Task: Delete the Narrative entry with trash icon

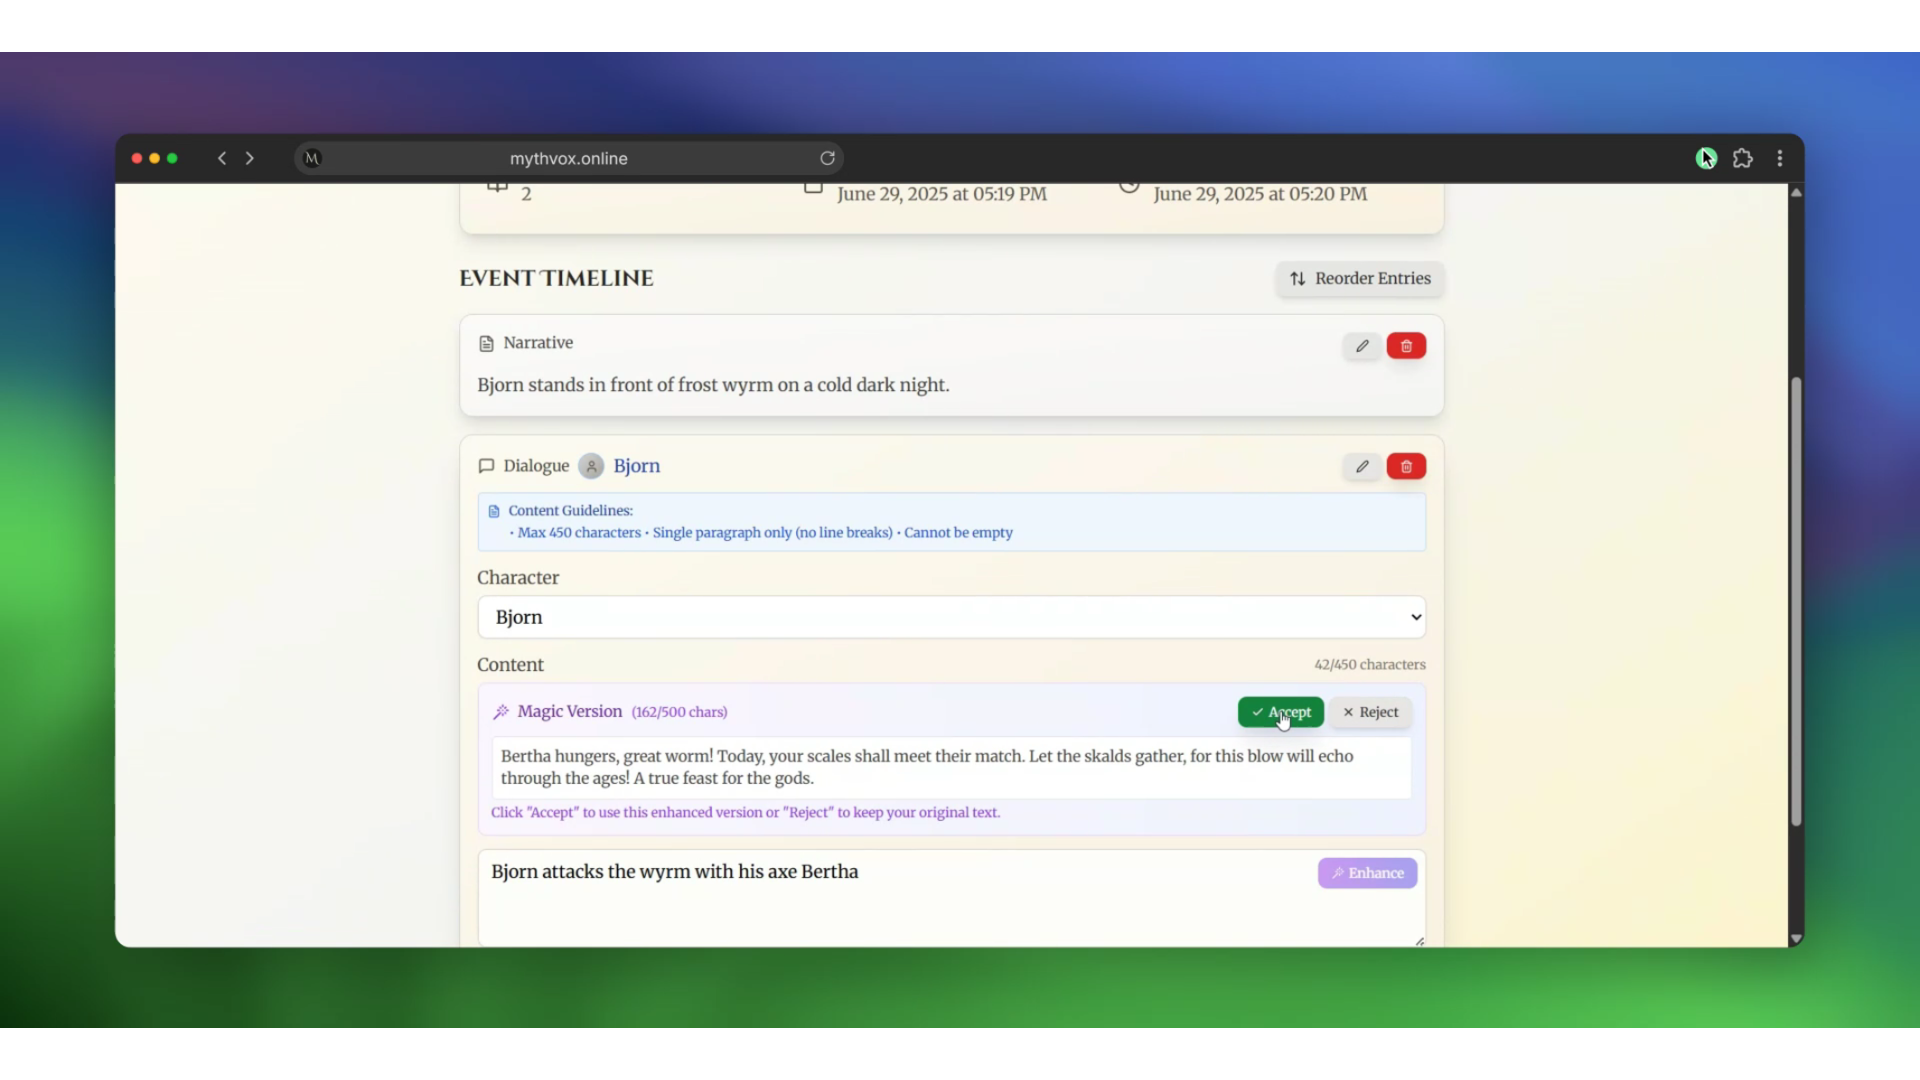Action: [x=1406, y=346]
